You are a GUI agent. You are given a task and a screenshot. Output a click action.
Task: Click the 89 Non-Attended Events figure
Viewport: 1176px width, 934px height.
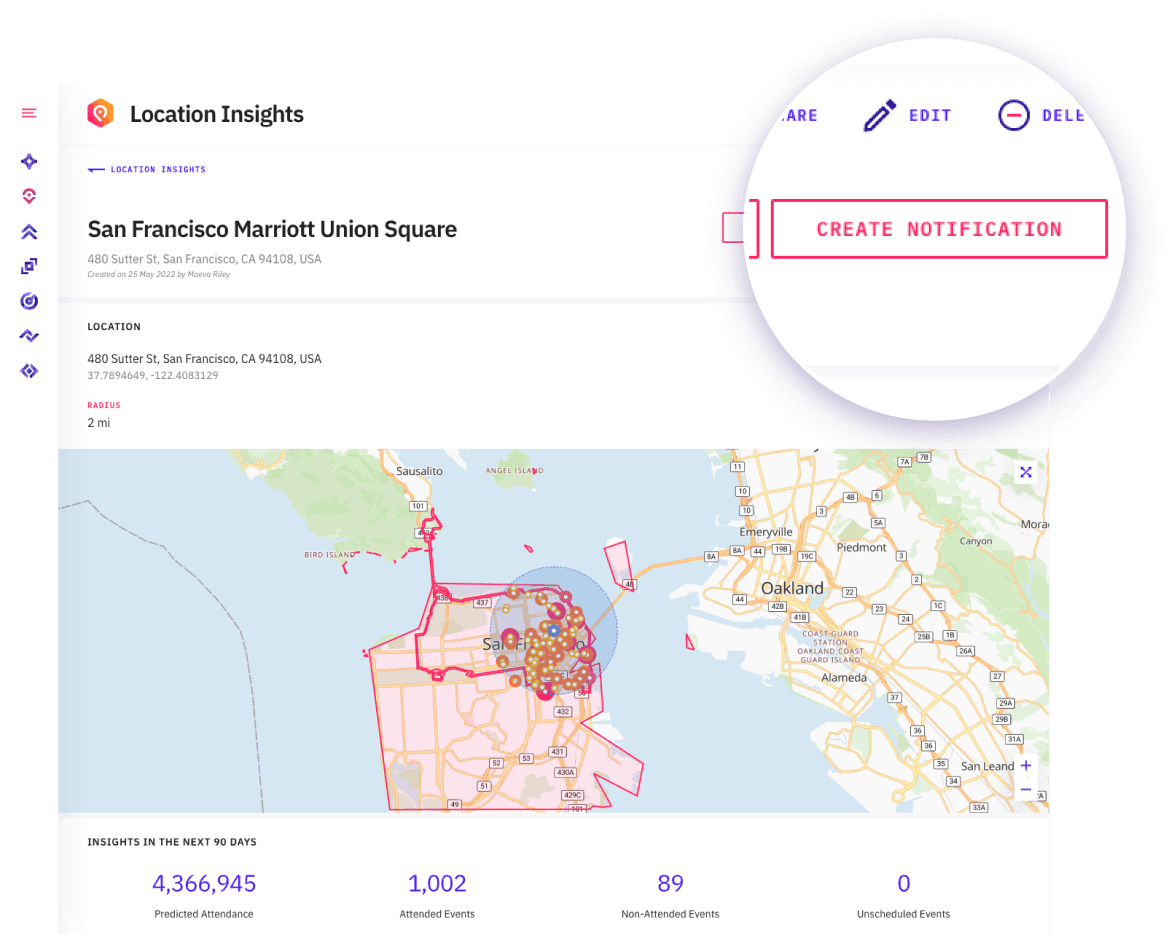tap(670, 884)
